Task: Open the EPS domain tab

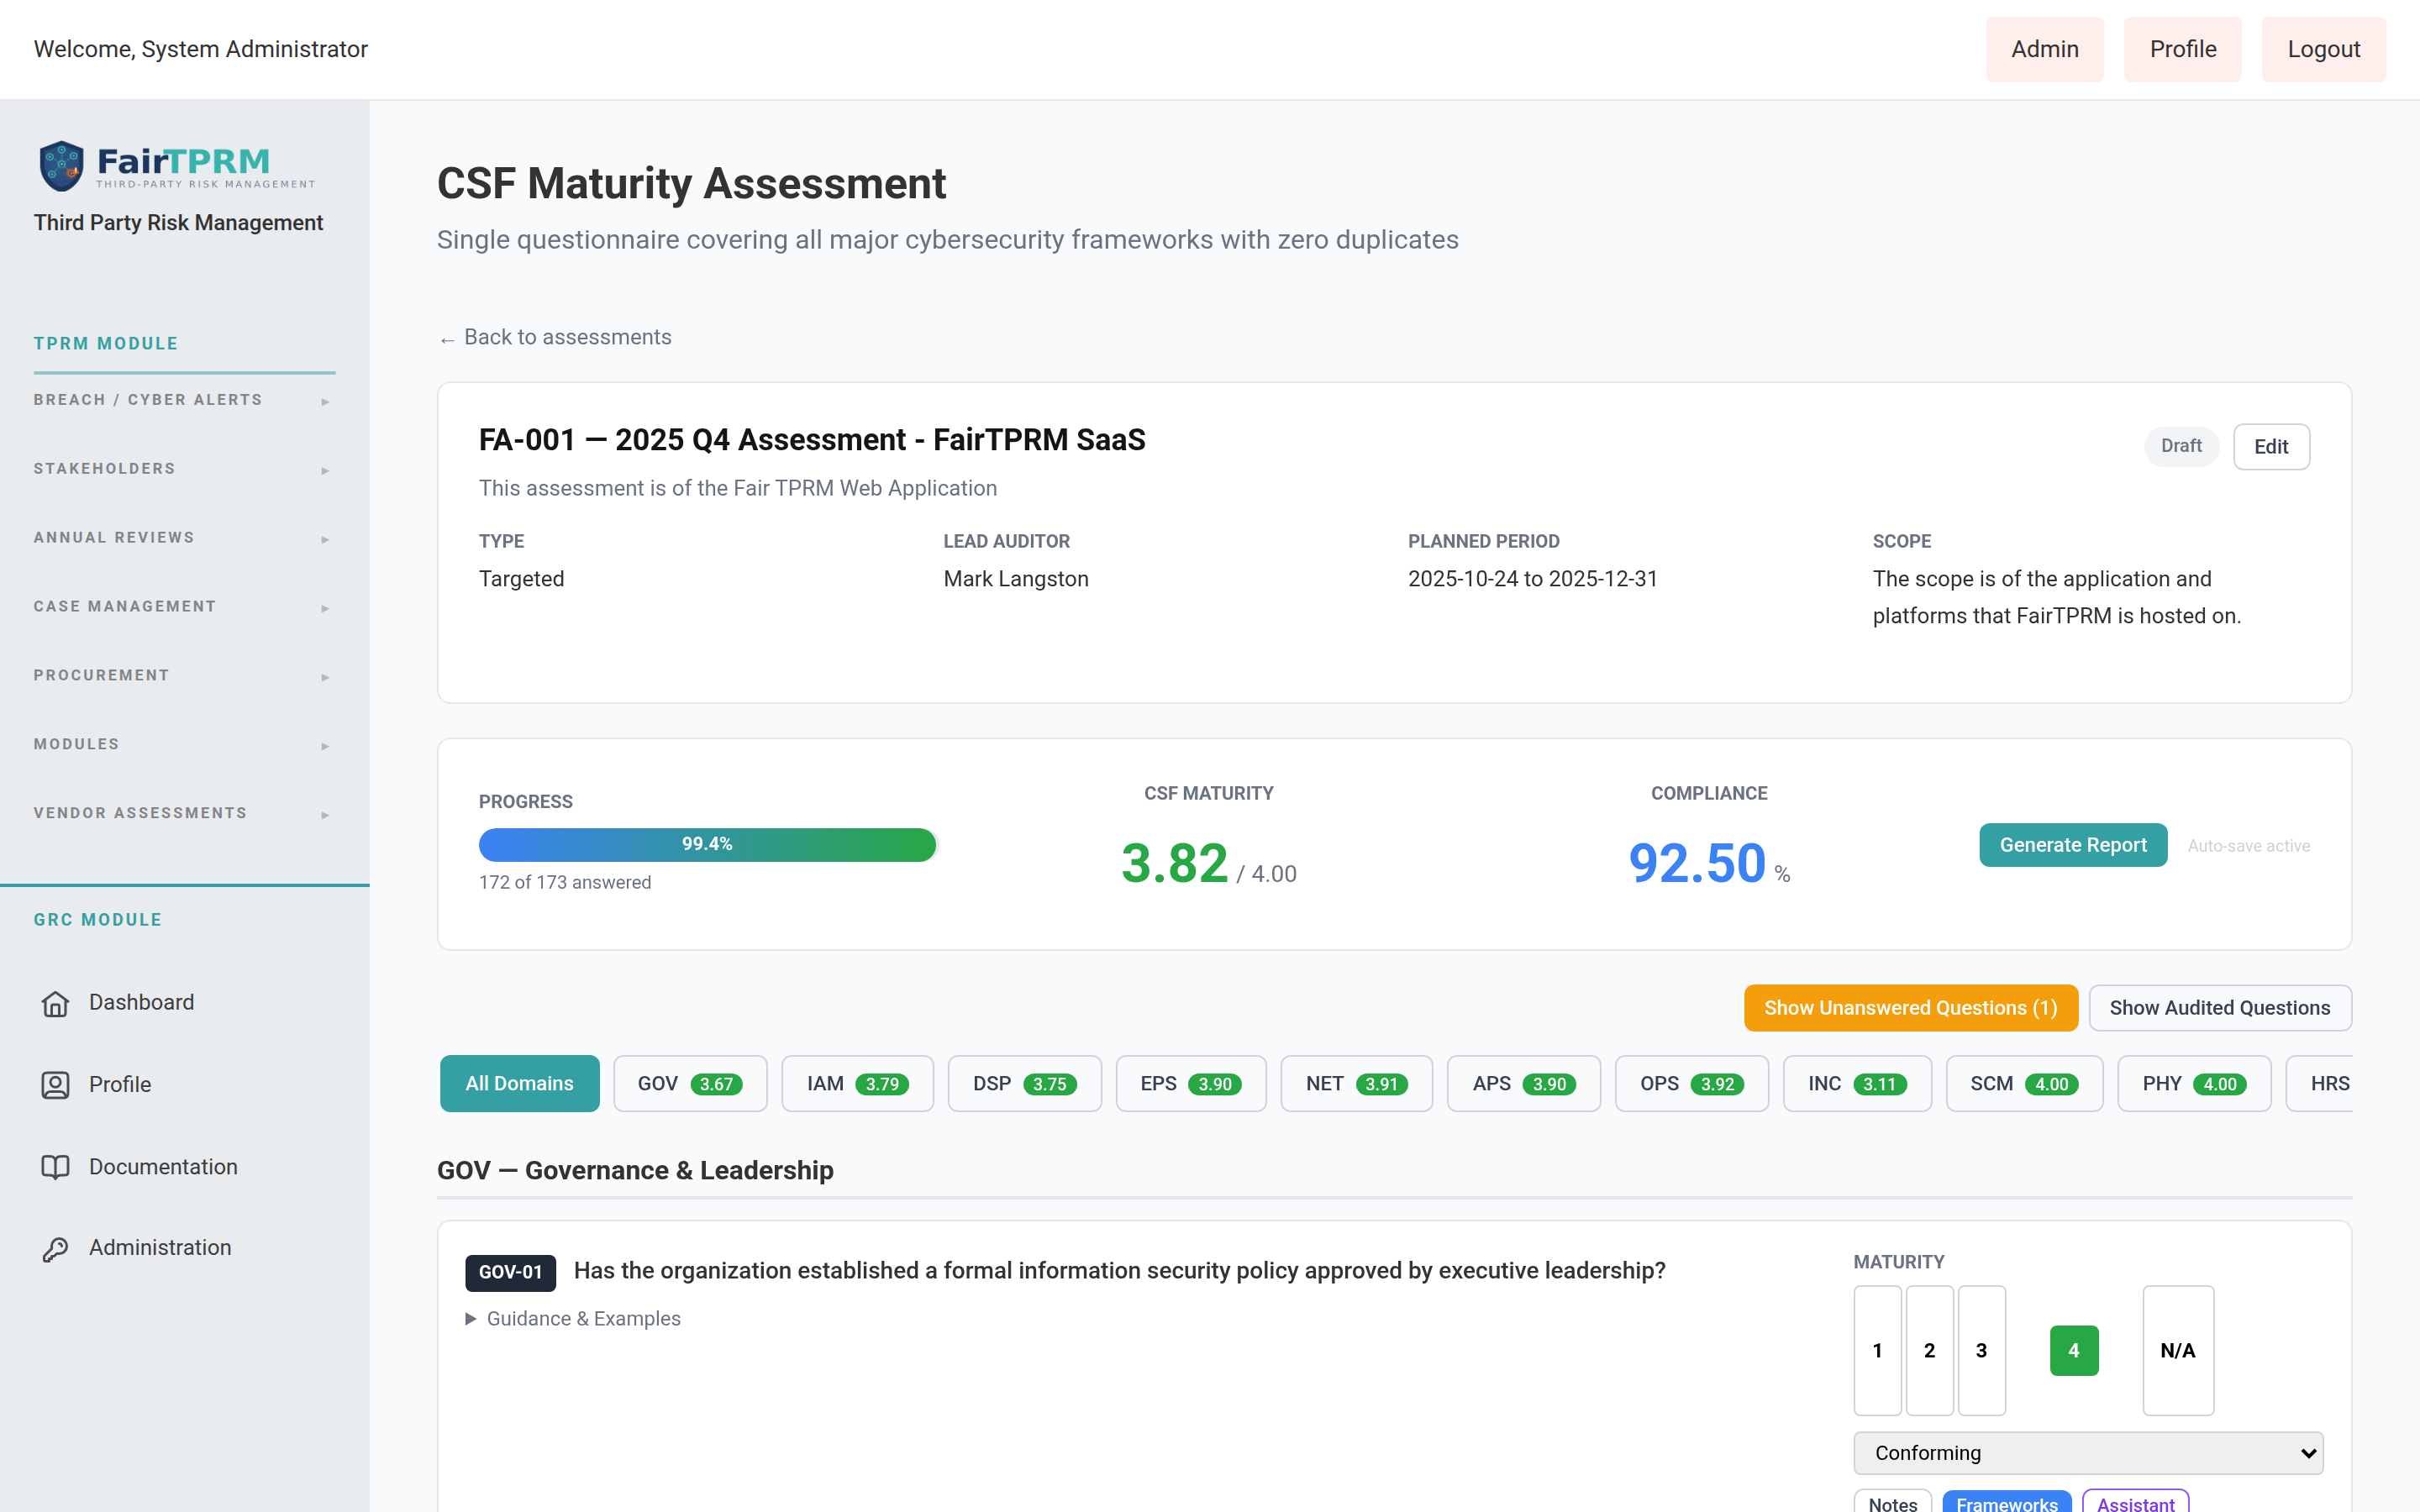Action: coord(1191,1084)
